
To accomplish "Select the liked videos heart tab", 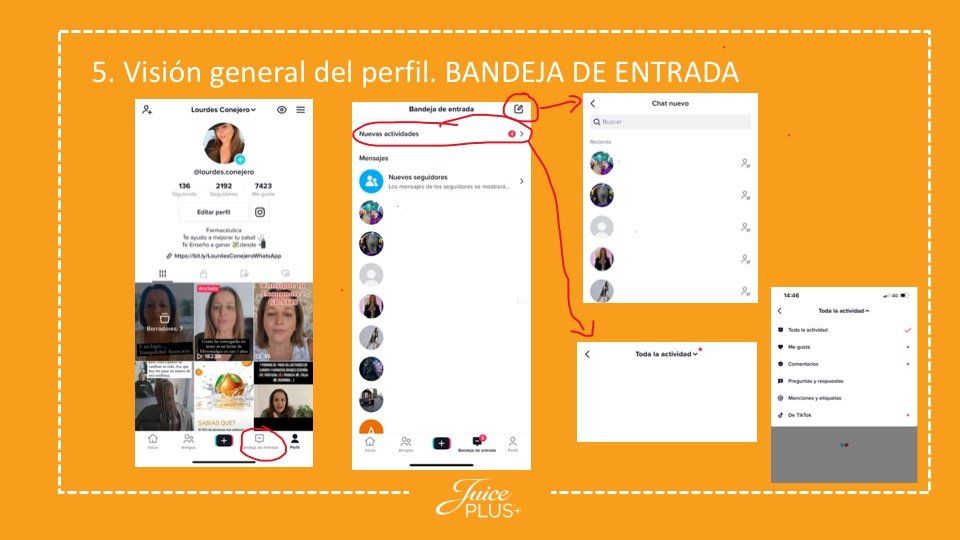I will point(285,274).
